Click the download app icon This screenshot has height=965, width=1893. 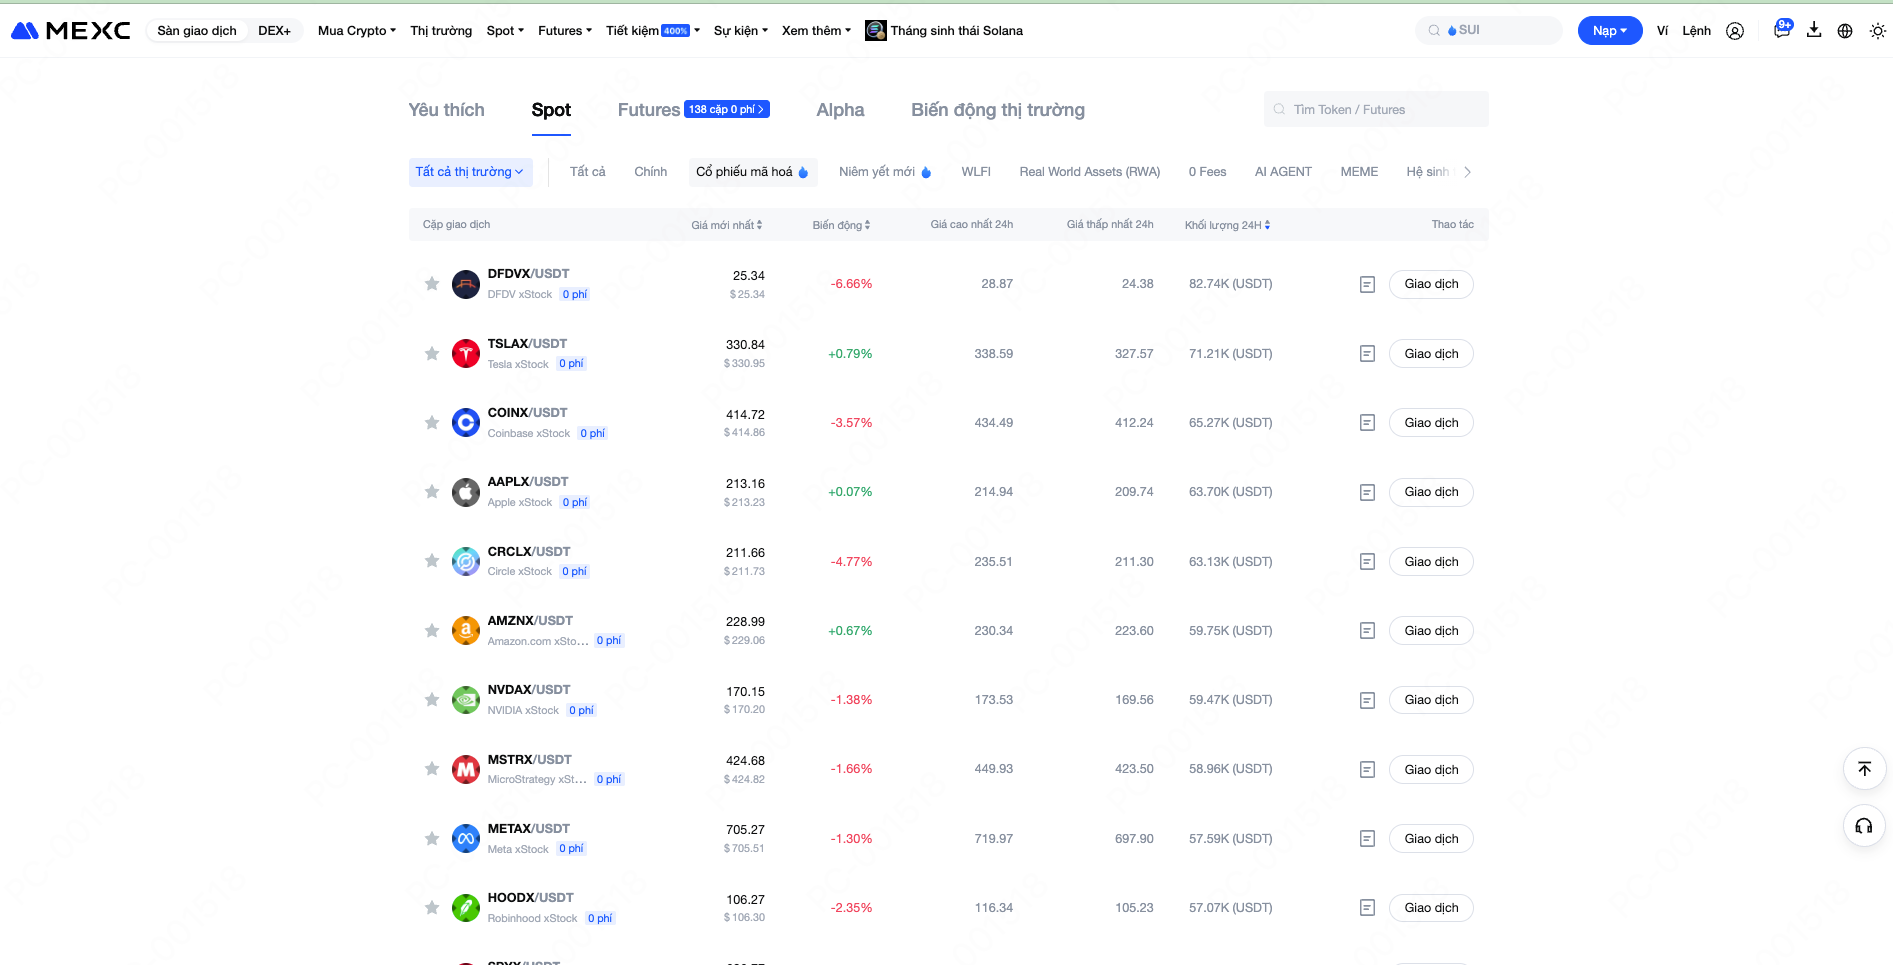(x=1814, y=30)
